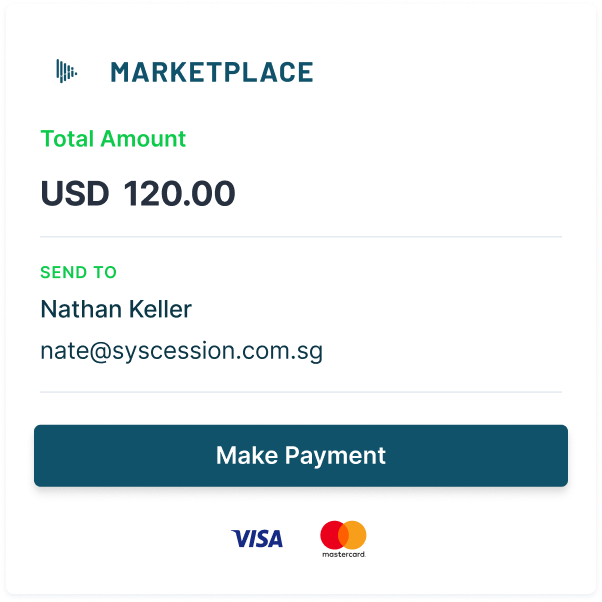This screenshot has height=602, width=602.
Task: Click the 120.00 amount value
Action: 179,193
